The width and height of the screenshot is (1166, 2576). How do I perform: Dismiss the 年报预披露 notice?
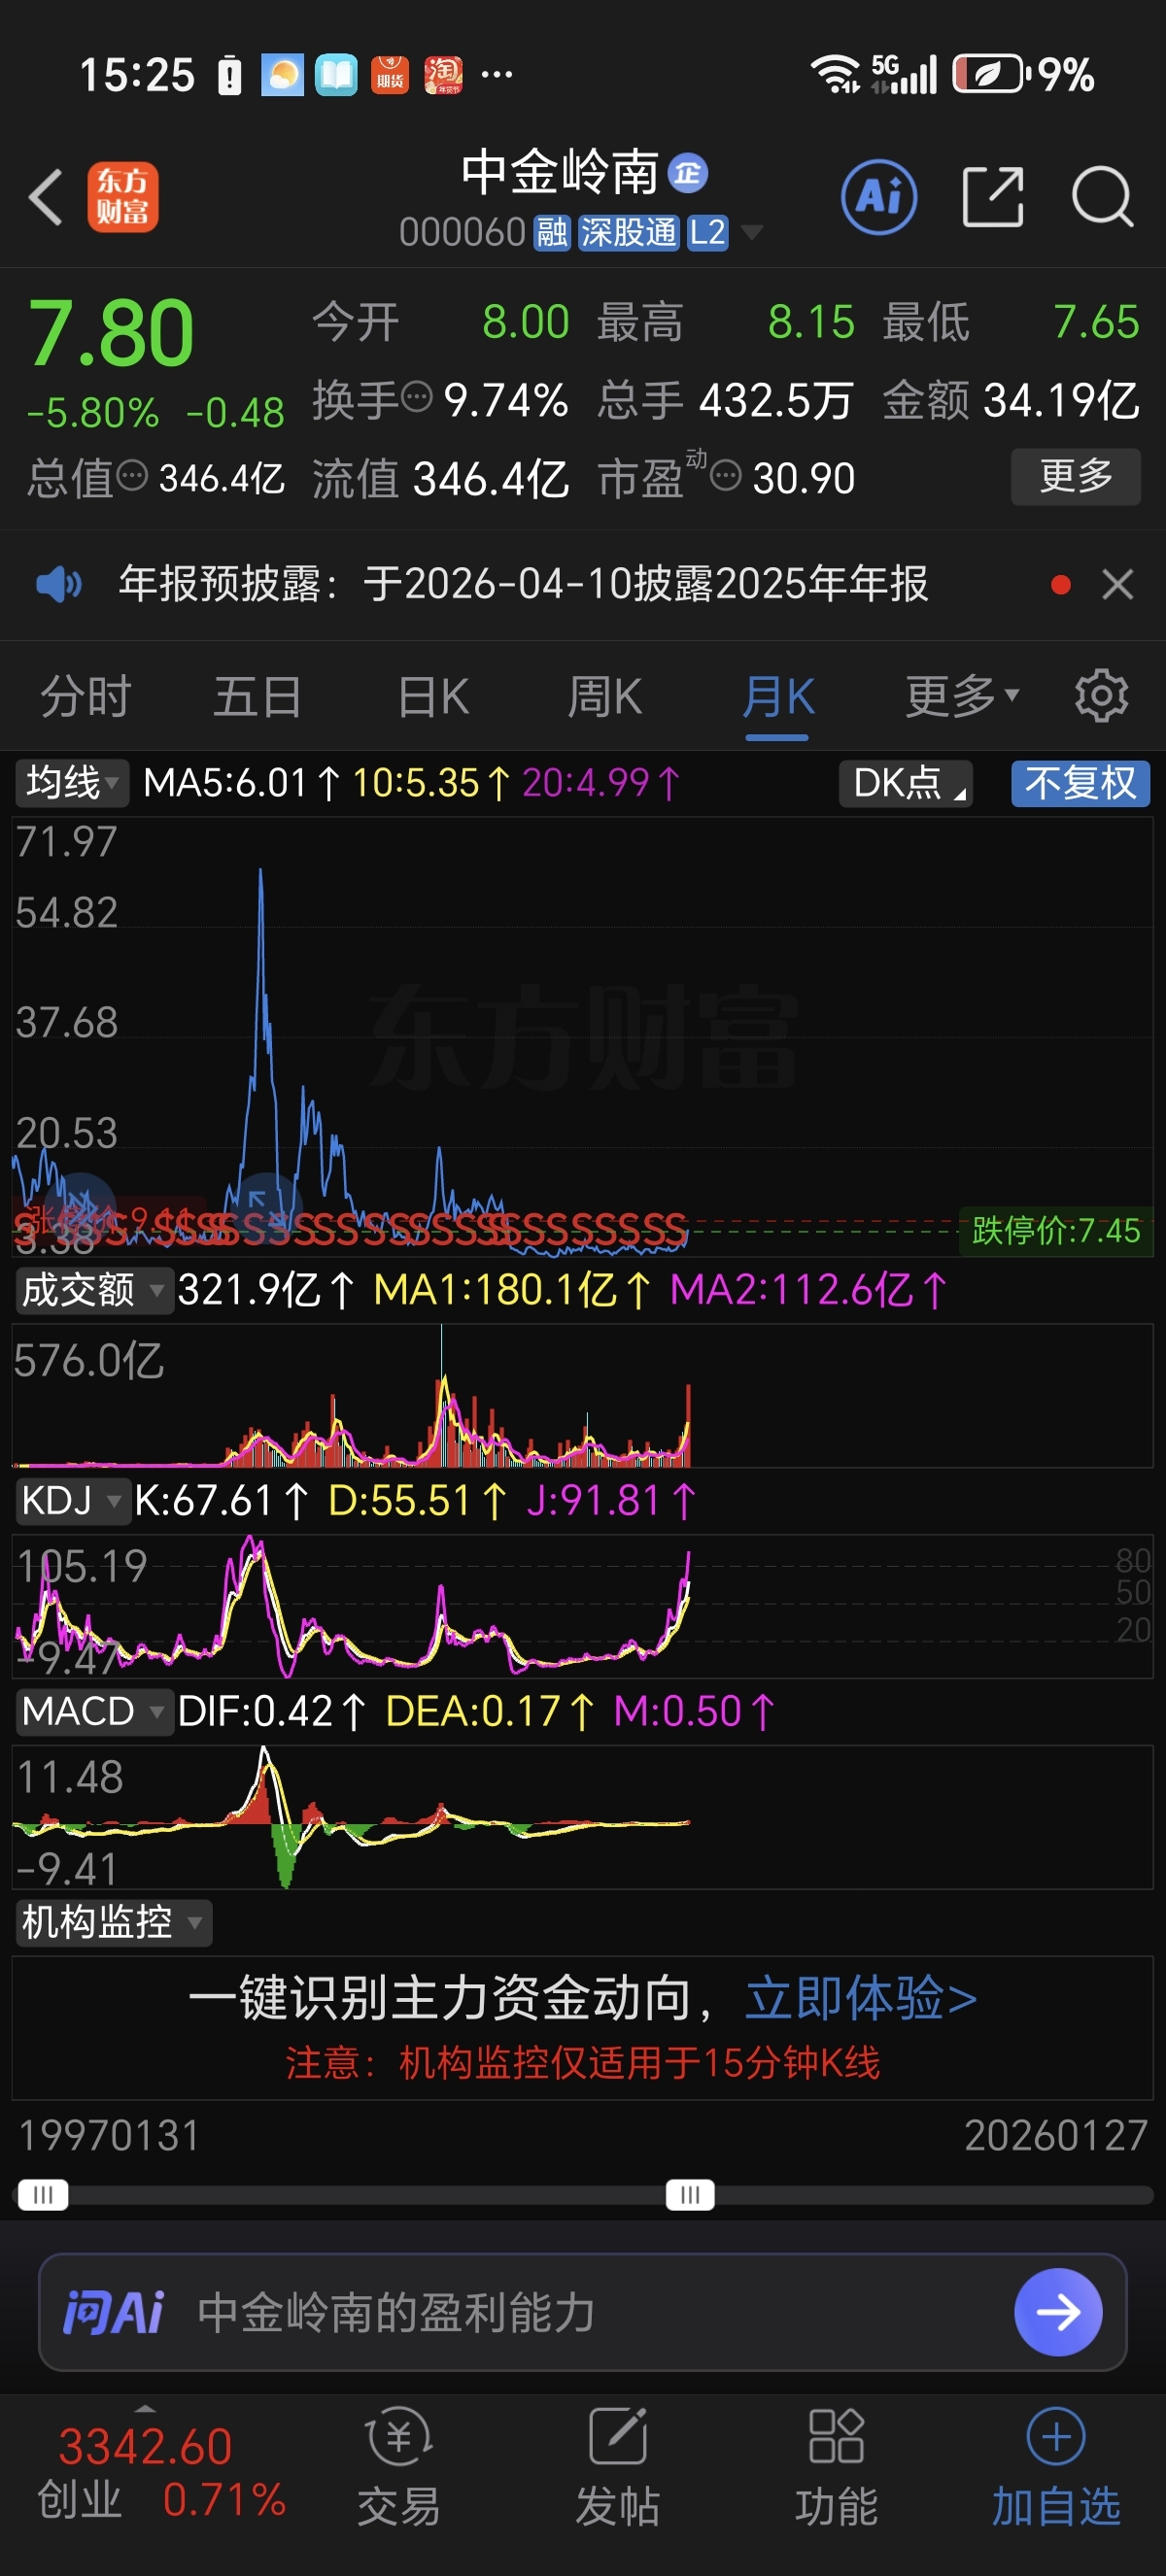(1117, 584)
